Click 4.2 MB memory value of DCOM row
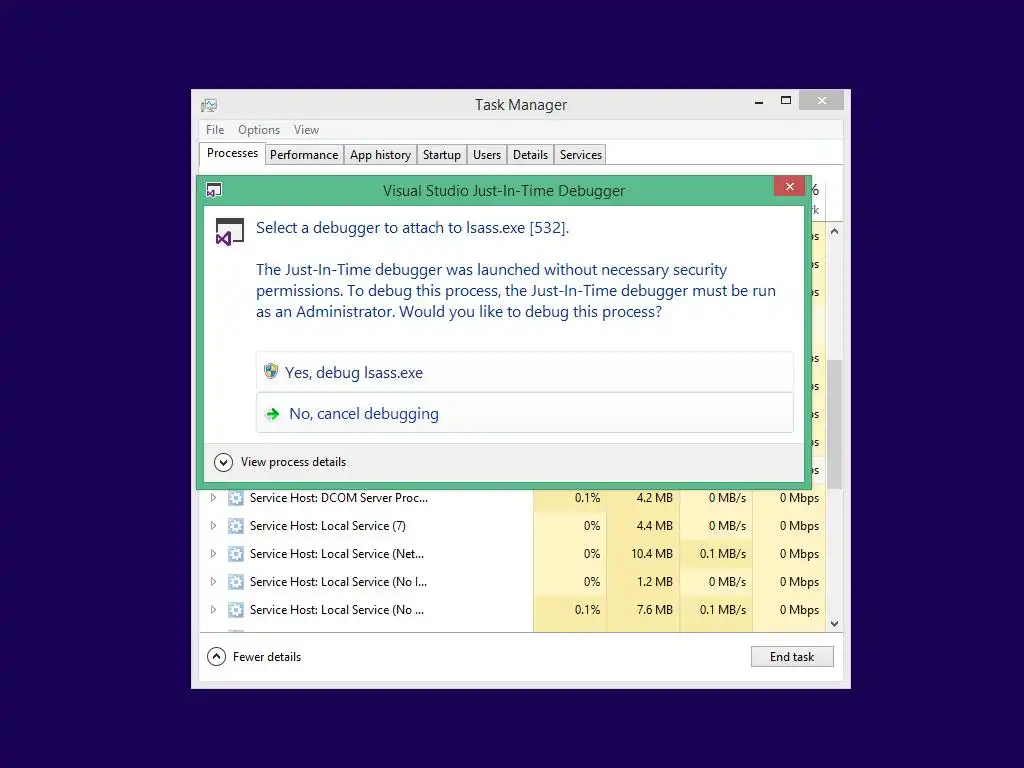 coord(654,498)
